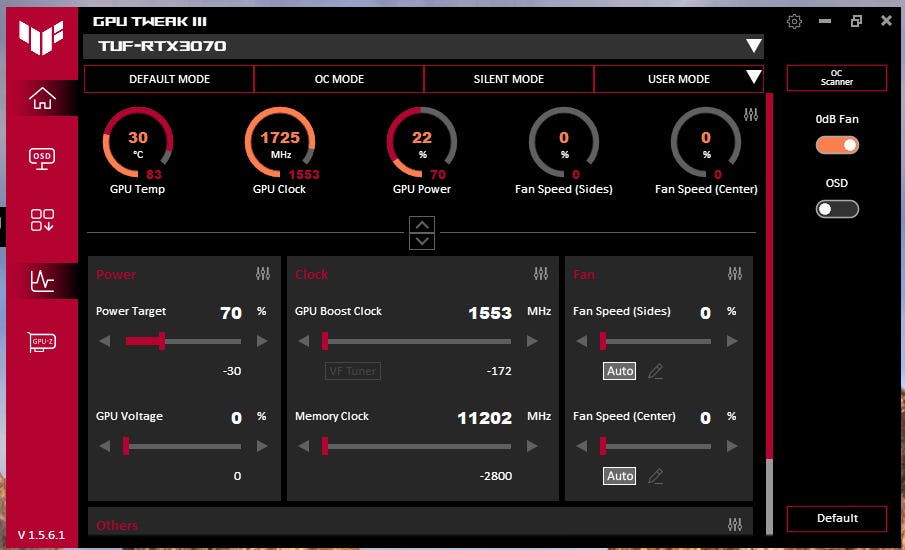905x550 pixels.
Task: Decrease Memory Clock with left arrow
Action: pos(304,446)
